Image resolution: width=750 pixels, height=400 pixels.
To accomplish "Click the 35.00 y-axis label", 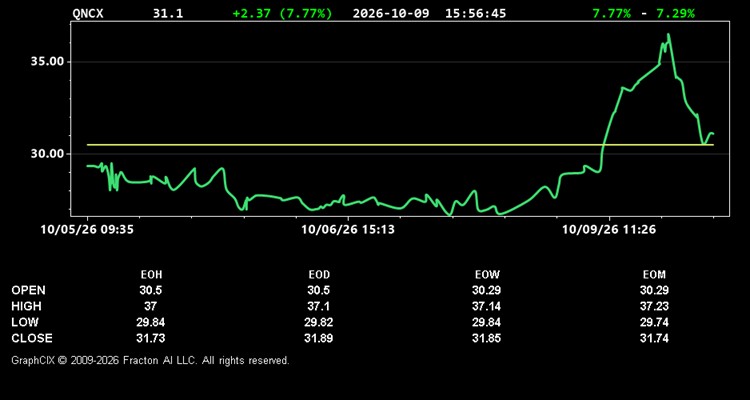I will pos(47,62).
